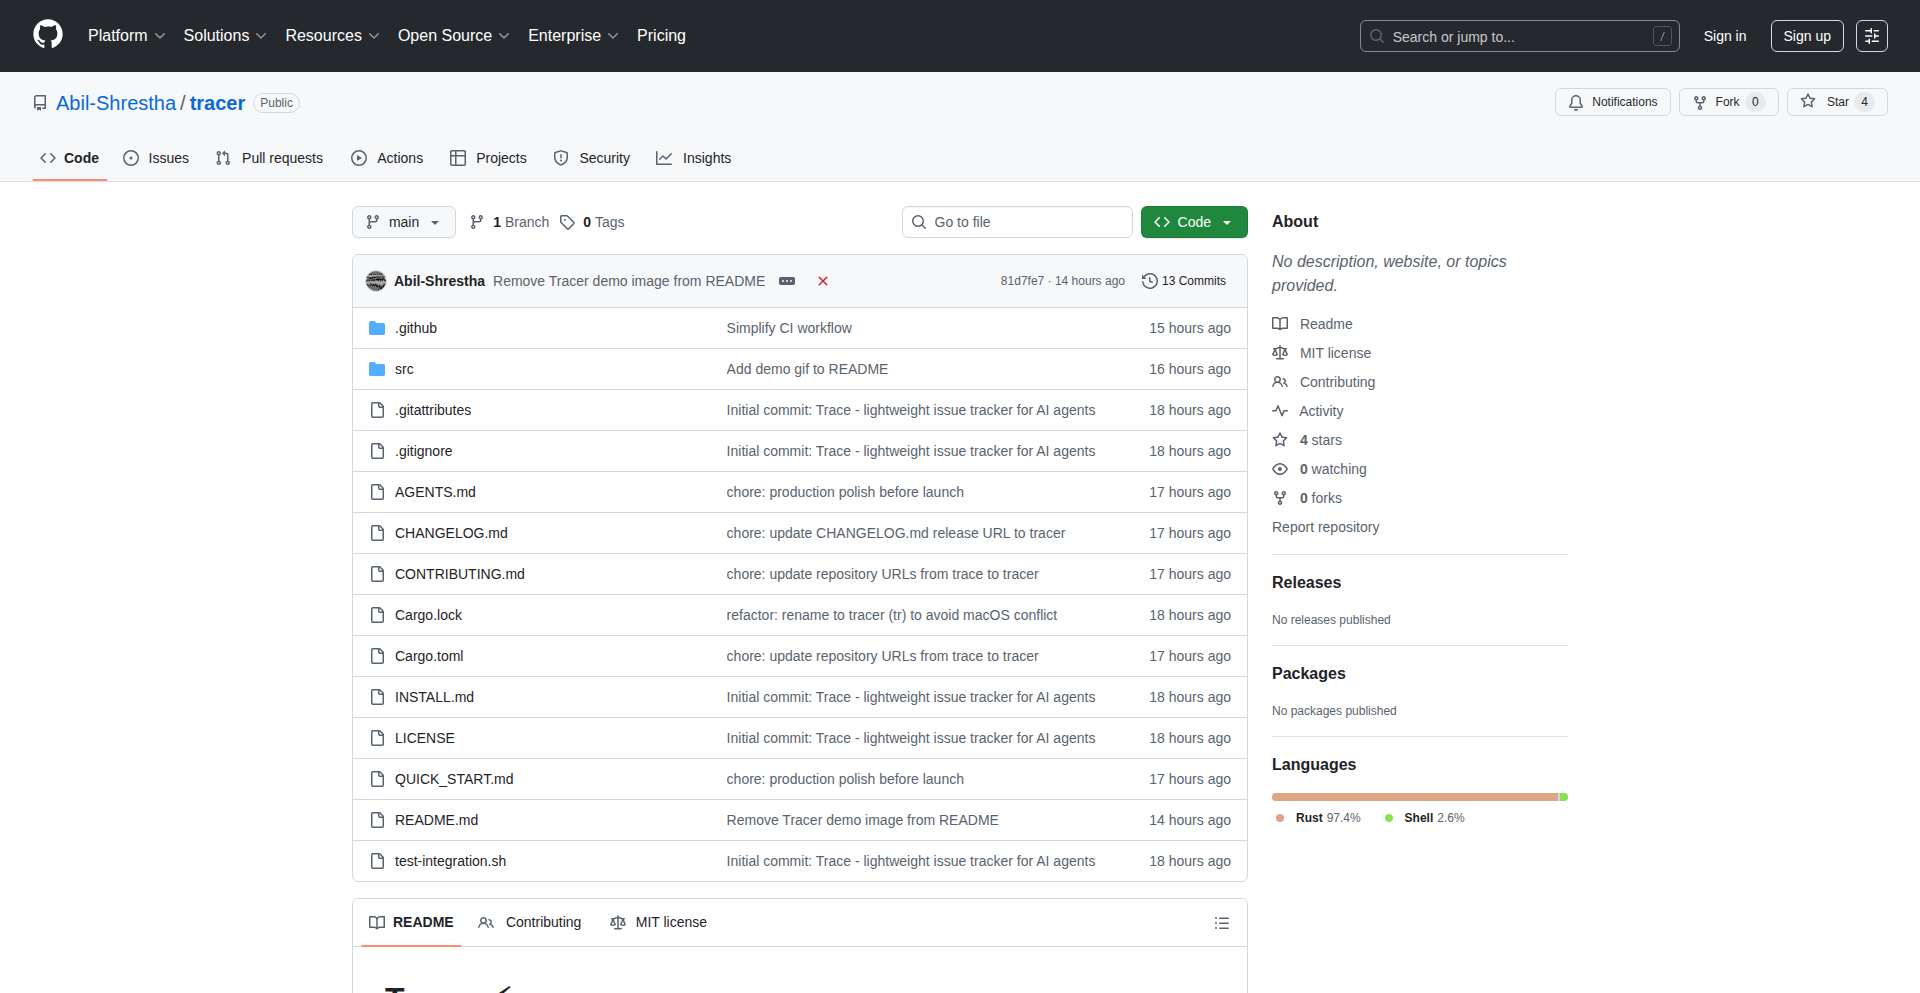Open the Abil-Shrestha owner link in breadcrumb

pyautogui.click(x=116, y=103)
